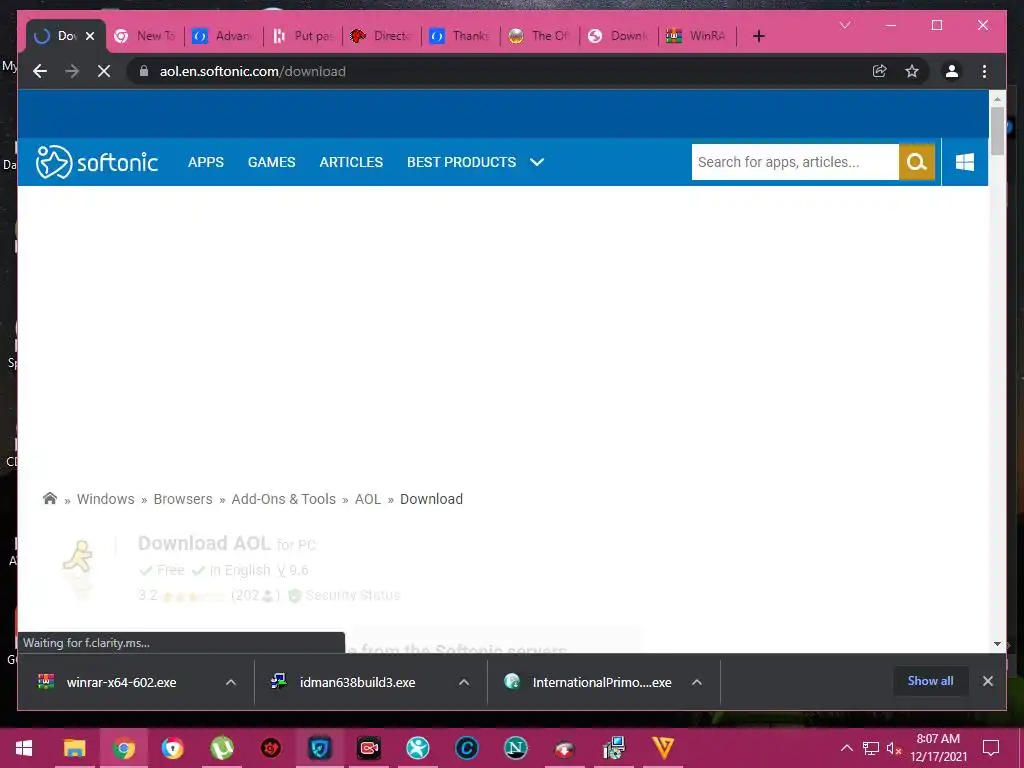
Task: Switch to the New Tab tab
Action: pos(145,36)
